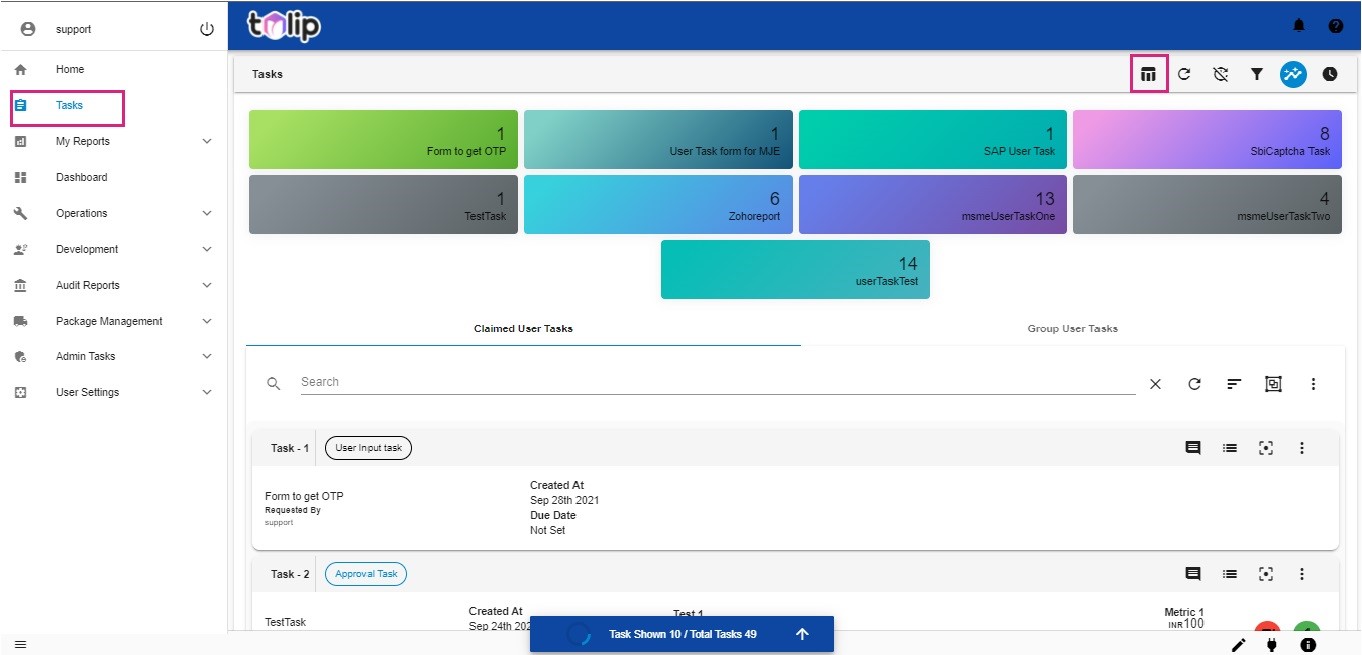
Task: Click the User Input task chip
Action: [x=368, y=448]
